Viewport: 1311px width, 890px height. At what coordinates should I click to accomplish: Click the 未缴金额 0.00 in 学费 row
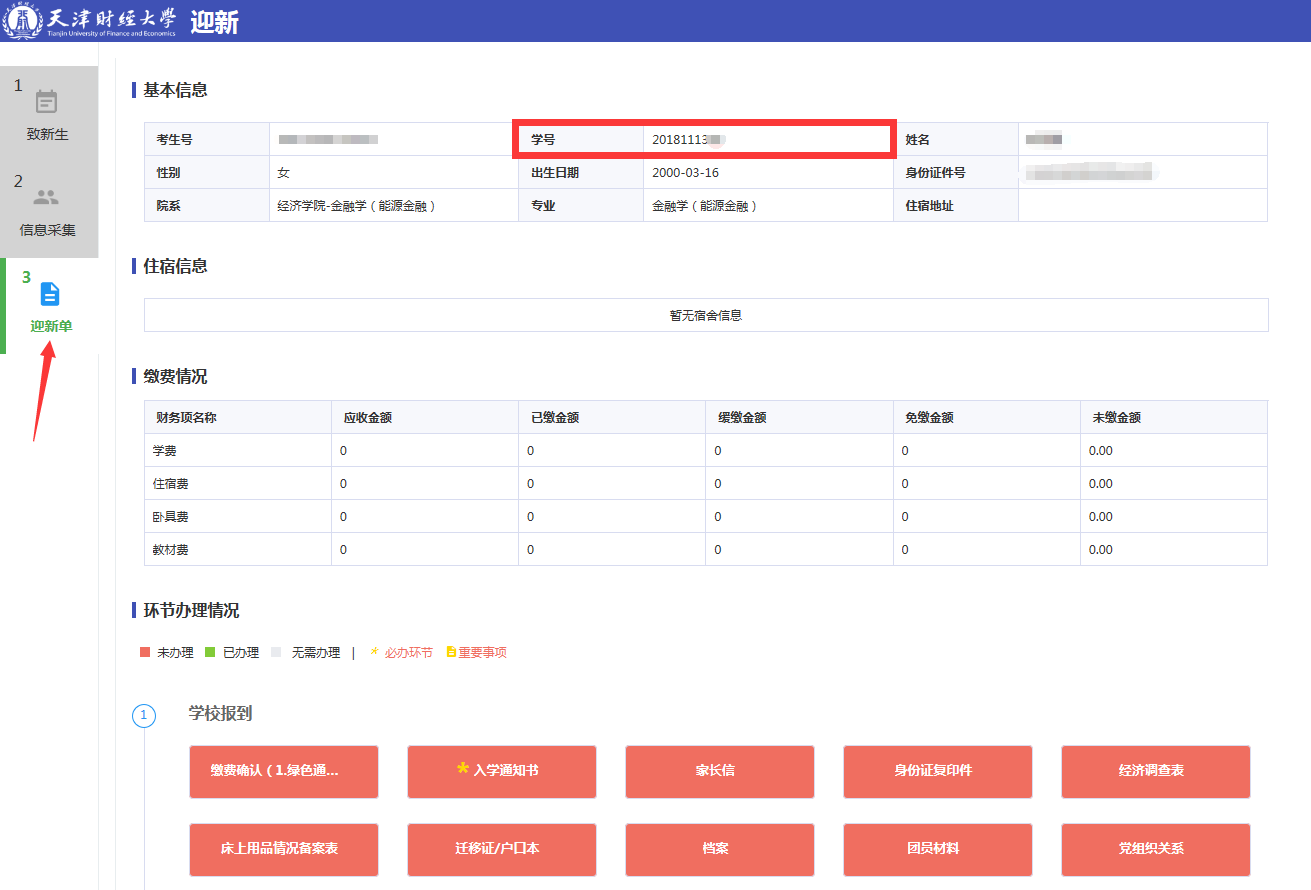(1100, 451)
